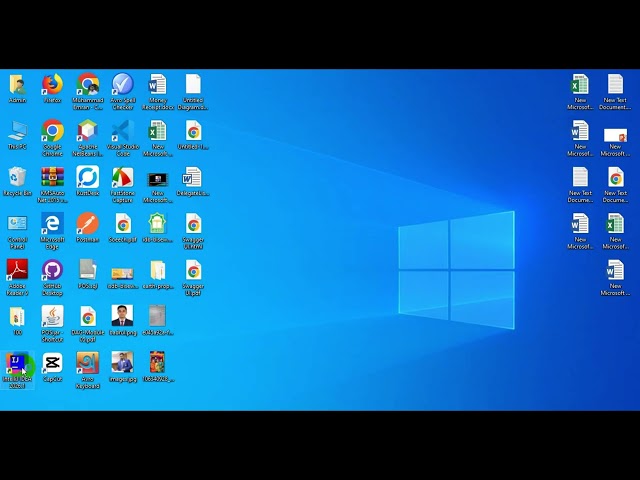Click the Google Chrome shortcut icon
Viewport: 640px width, 480px height.
click(x=52, y=138)
